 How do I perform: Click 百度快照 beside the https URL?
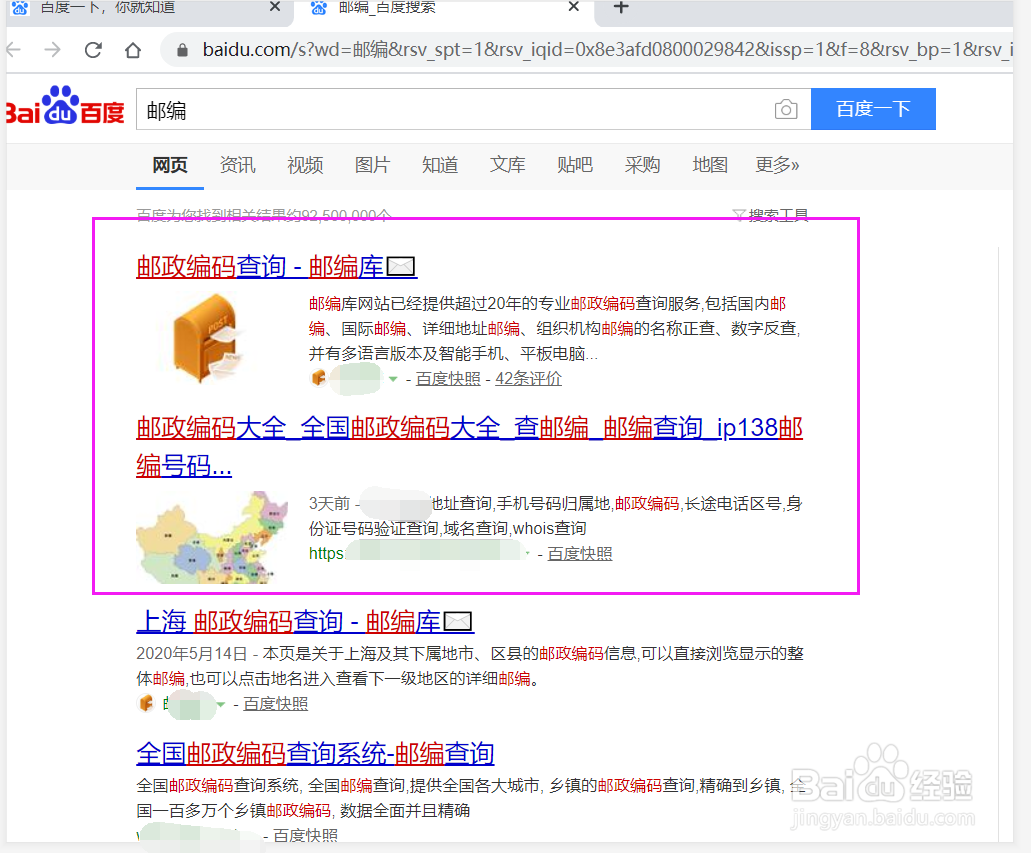click(579, 554)
